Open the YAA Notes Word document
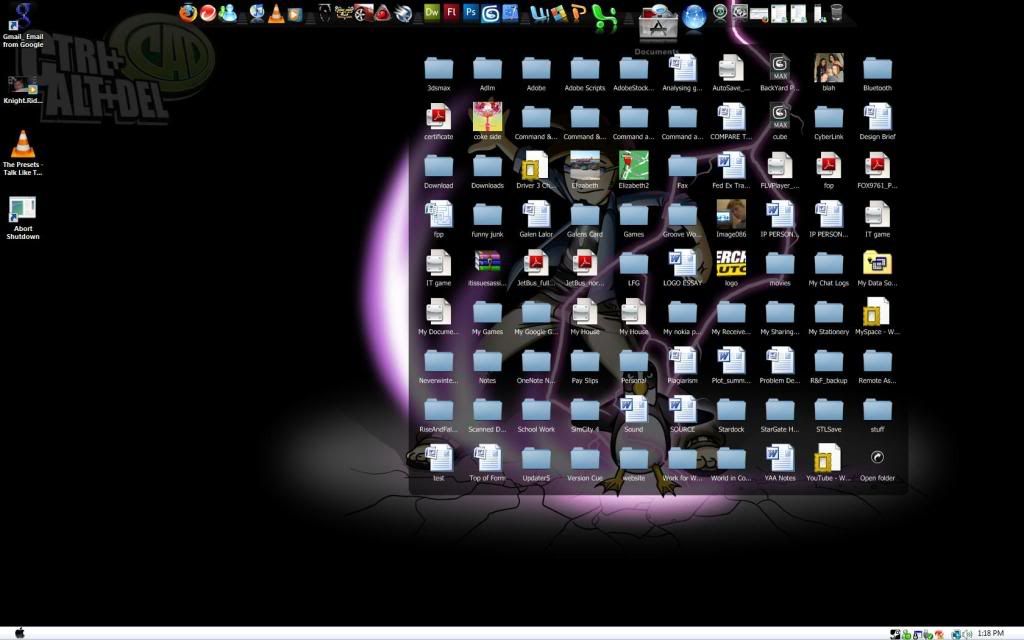The image size is (1024, 640). (x=780, y=464)
